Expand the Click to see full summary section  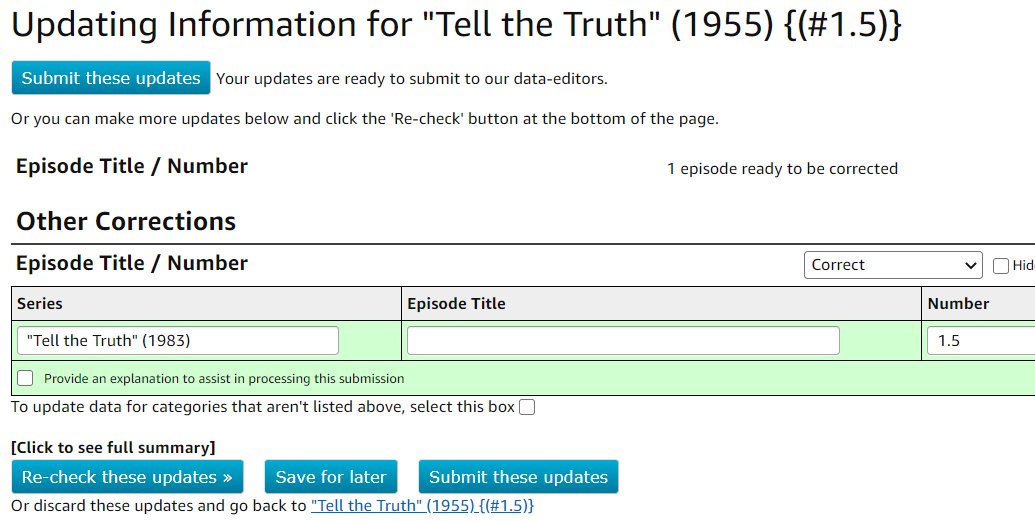(113, 447)
